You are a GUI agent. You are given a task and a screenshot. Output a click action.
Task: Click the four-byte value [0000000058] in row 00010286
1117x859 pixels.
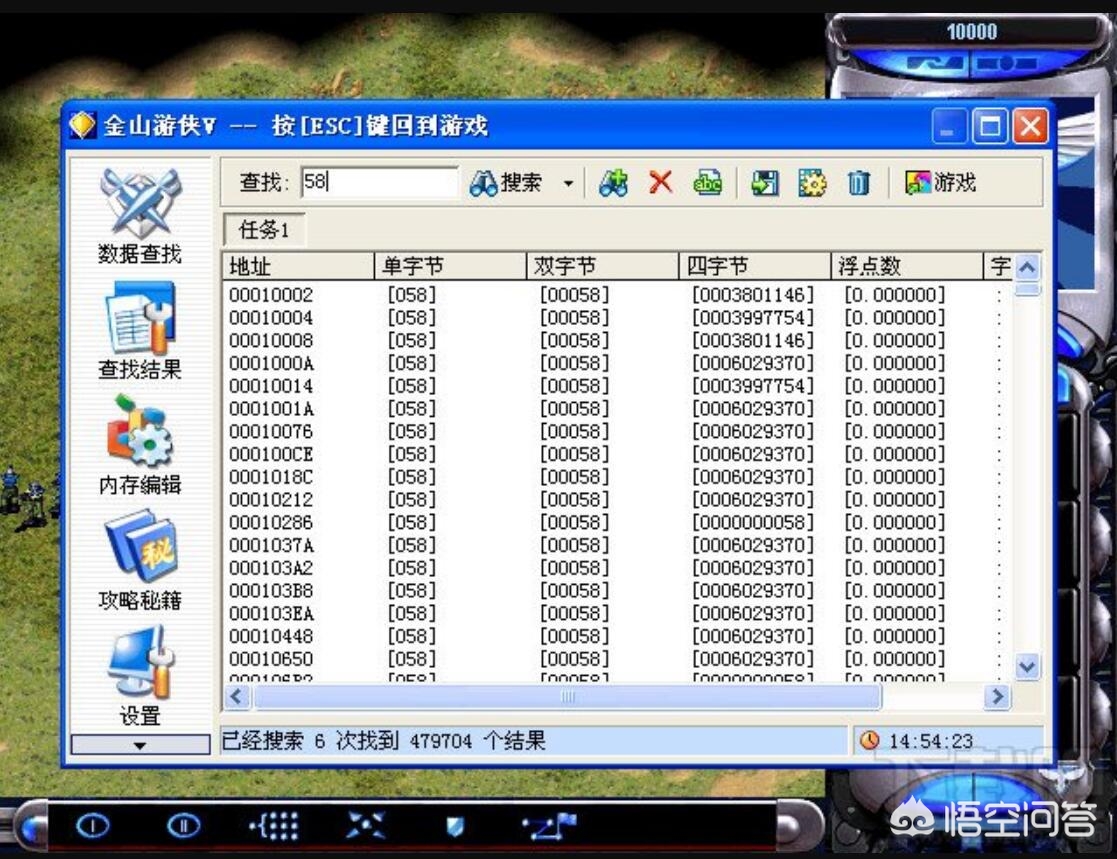point(753,523)
